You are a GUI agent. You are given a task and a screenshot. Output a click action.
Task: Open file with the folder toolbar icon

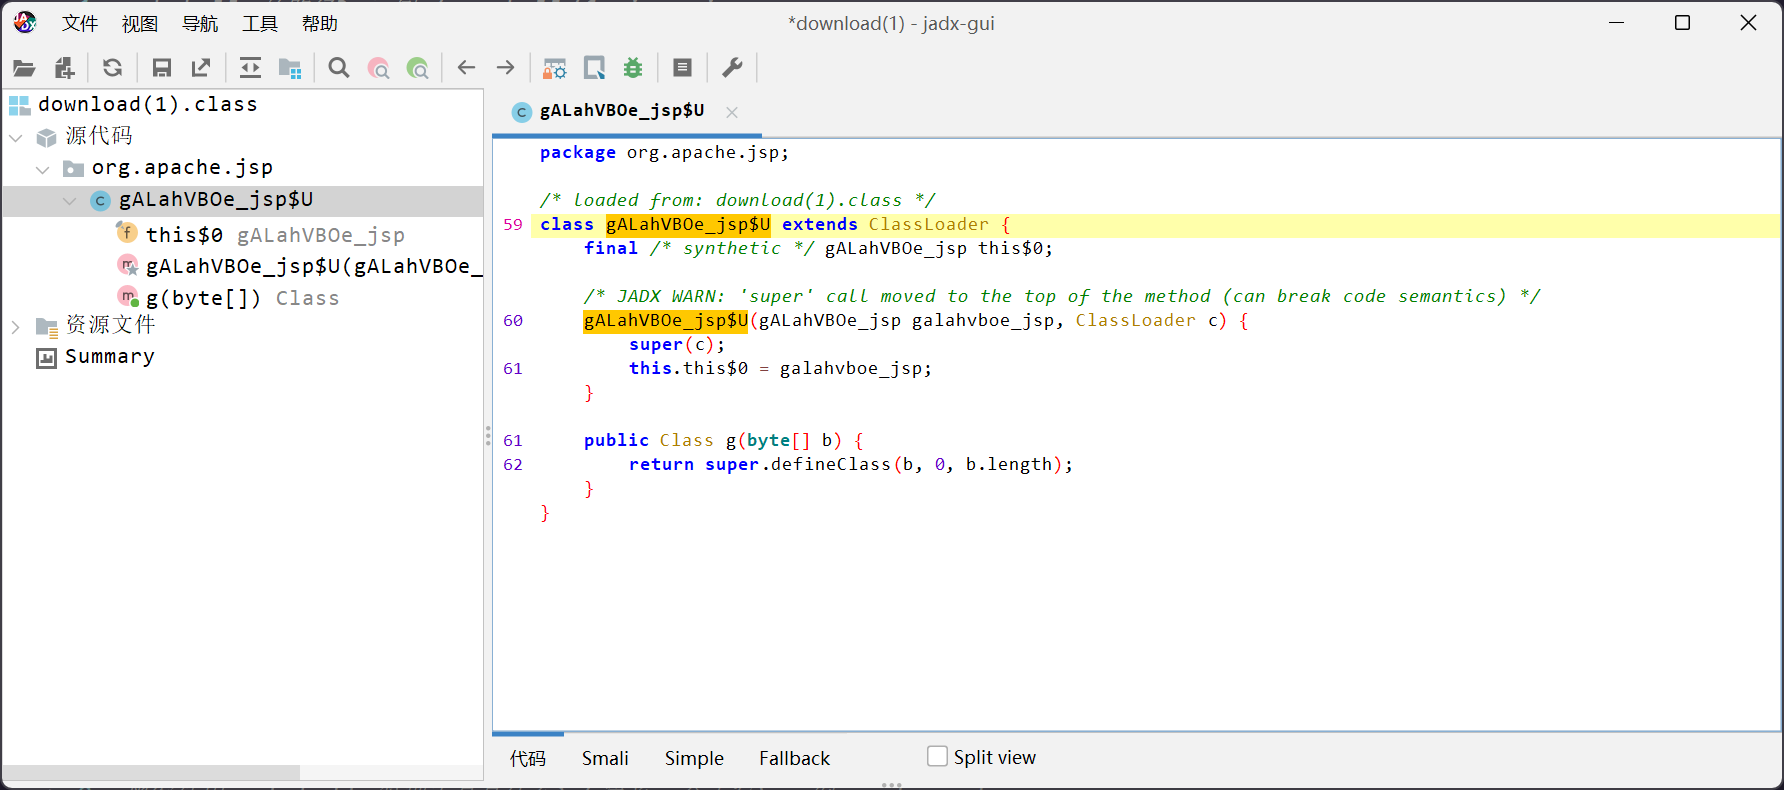24,68
